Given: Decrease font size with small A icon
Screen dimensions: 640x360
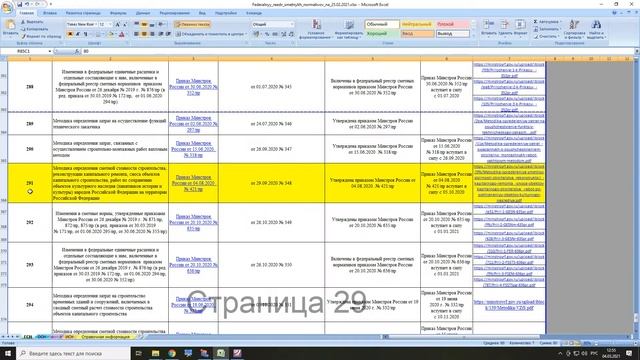Looking at the screenshot, I should coord(125,24).
